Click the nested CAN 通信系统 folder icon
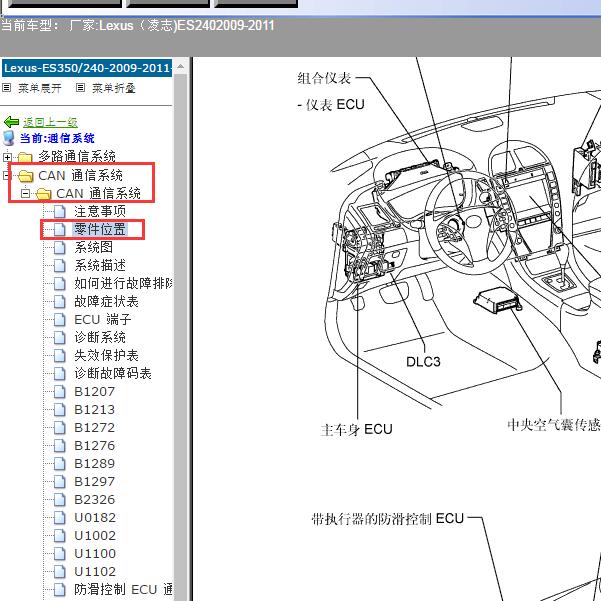Screen dimensions: 601x601 [43, 194]
